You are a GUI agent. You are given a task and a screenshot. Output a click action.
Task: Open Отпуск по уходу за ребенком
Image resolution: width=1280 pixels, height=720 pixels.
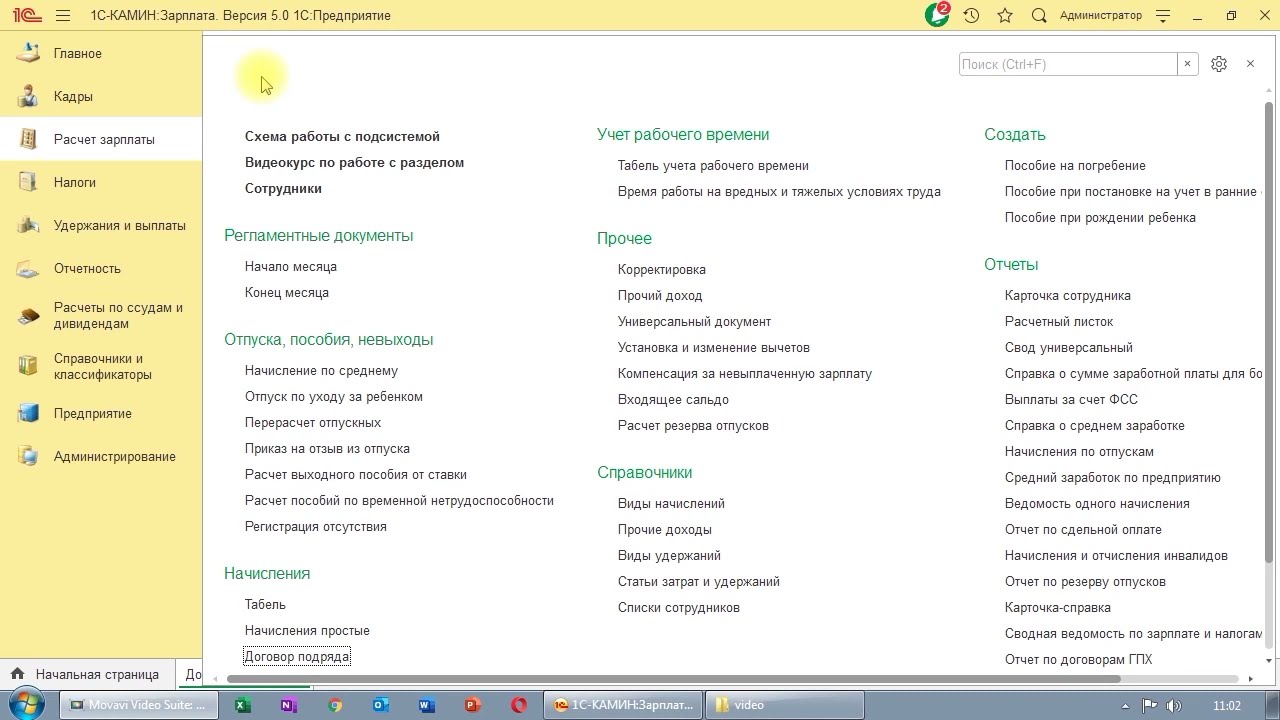pos(334,396)
